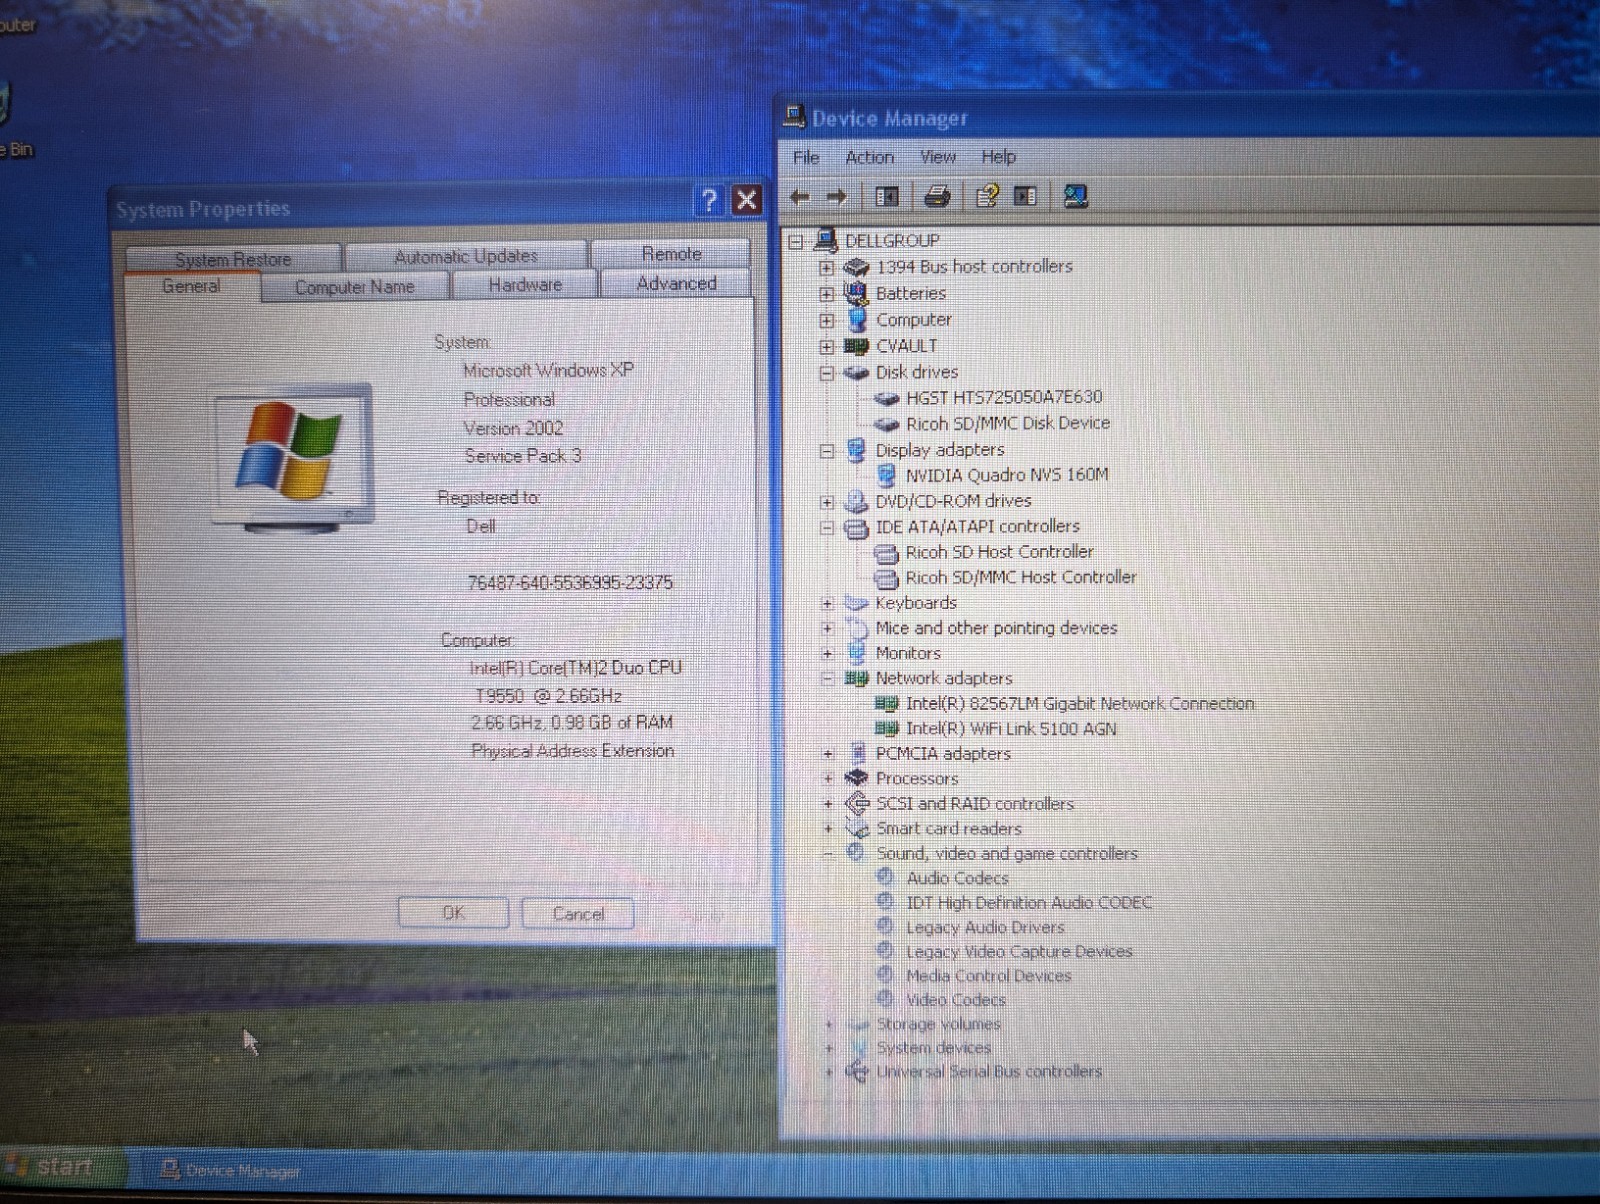Select the NVIDIA Quadro NVS 160M icon
This screenshot has width=1600, height=1204.
(x=886, y=475)
